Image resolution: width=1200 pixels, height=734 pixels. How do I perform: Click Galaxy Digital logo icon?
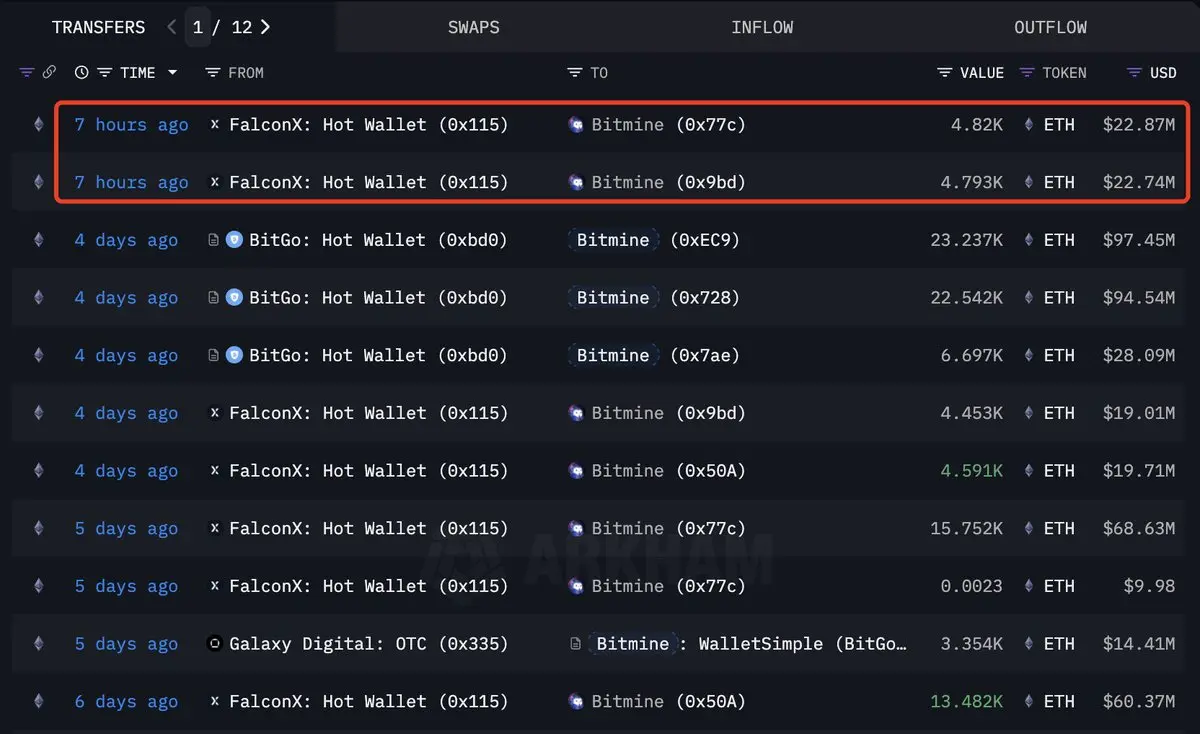pyautogui.click(x=214, y=644)
